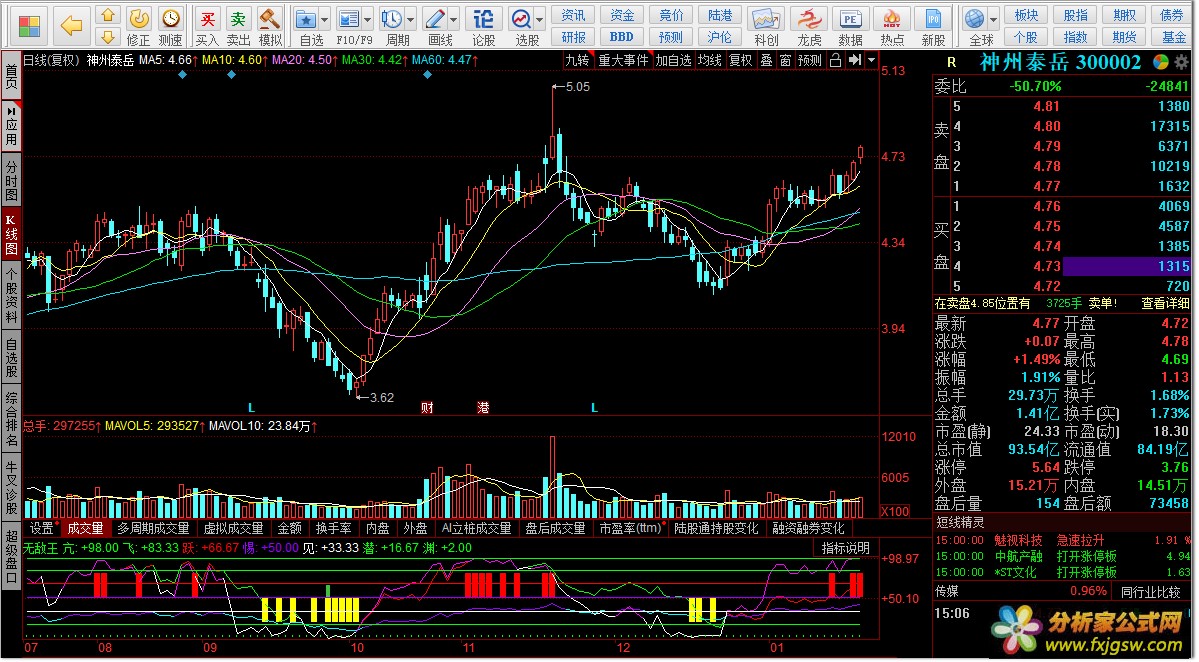Open the 测速 clock icon
1199x662 pixels.
[x=171, y=18]
